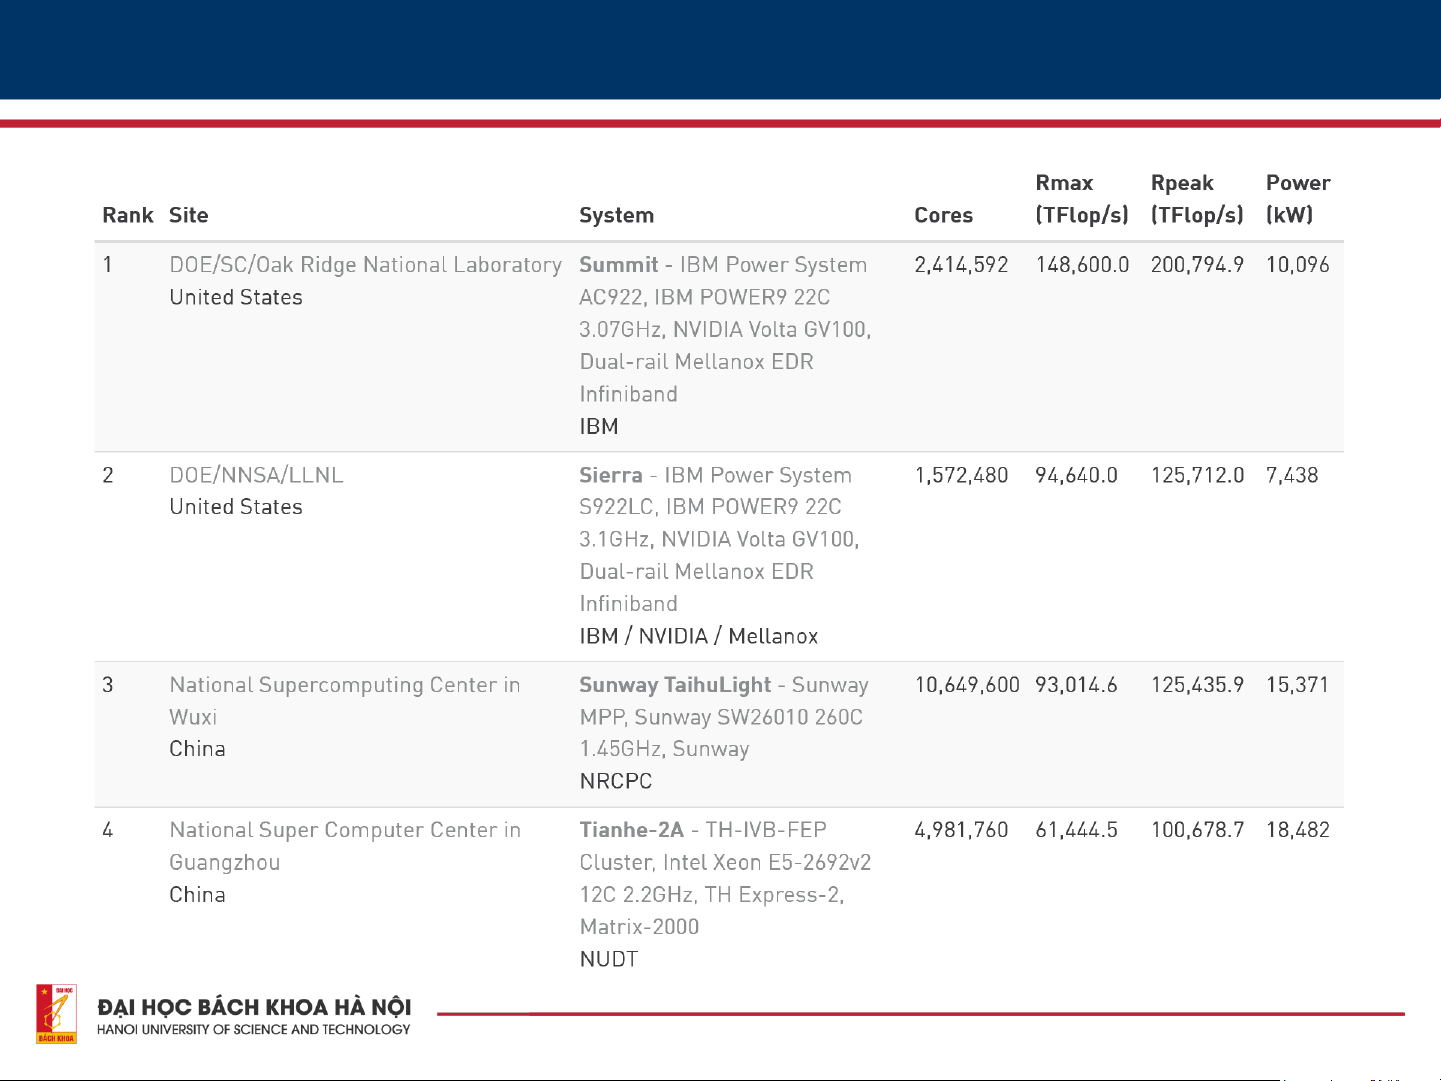The width and height of the screenshot is (1441, 1081).
Task: Click the System column header
Action: point(616,215)
